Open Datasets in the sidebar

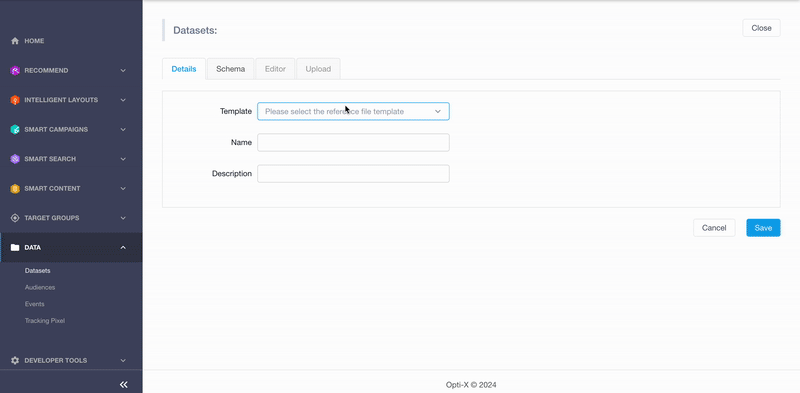tap(37, 271)
